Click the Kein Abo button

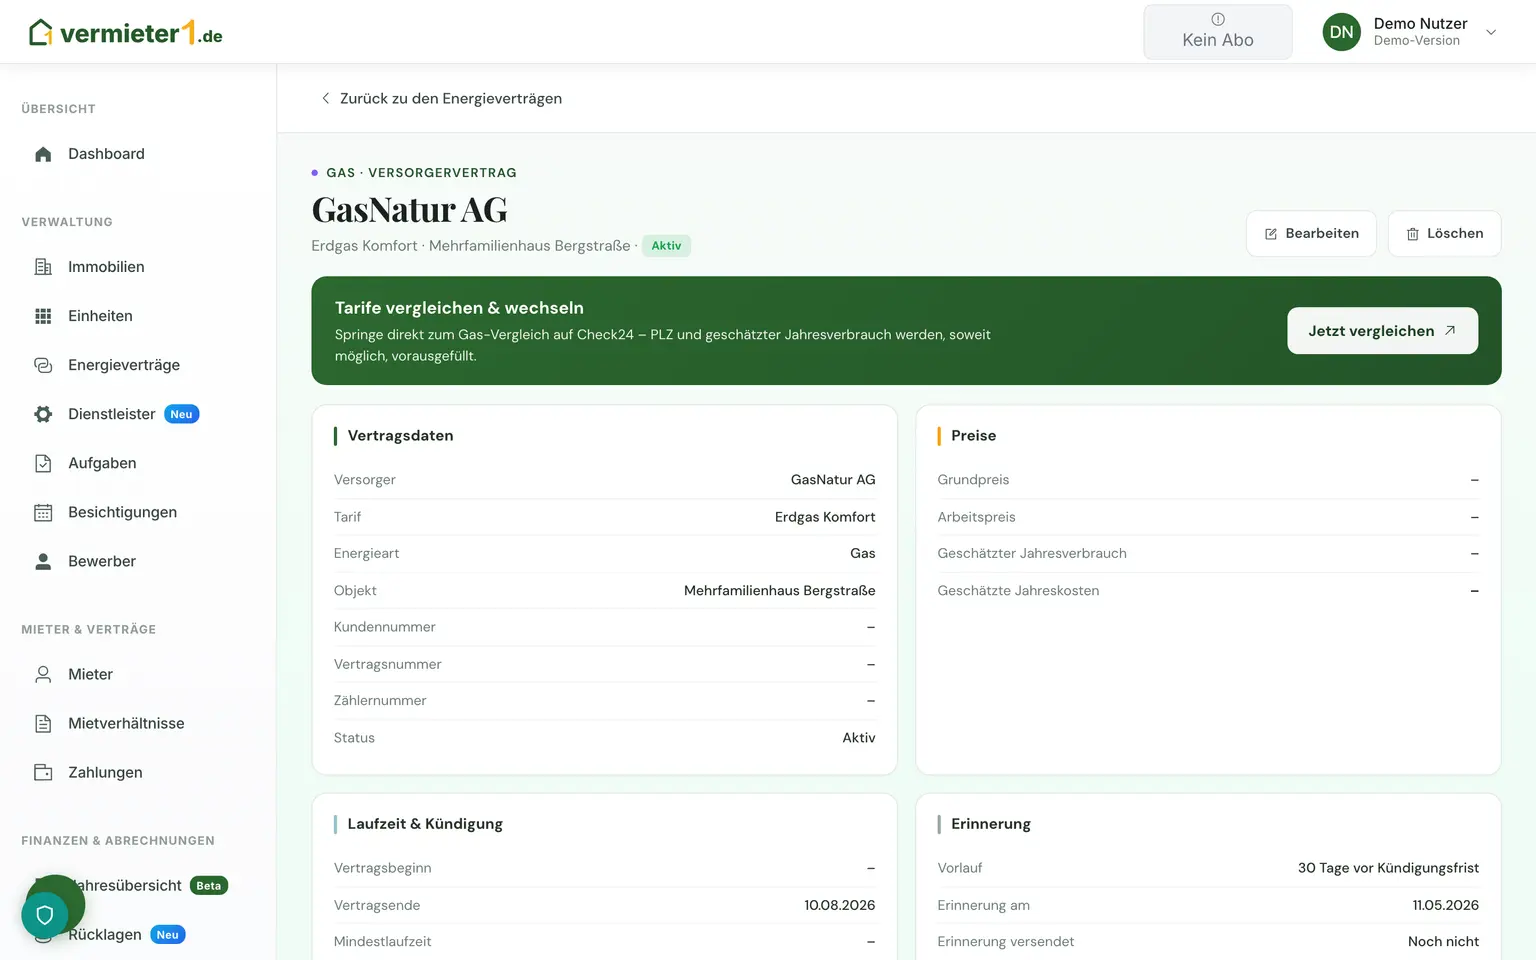1218,32
